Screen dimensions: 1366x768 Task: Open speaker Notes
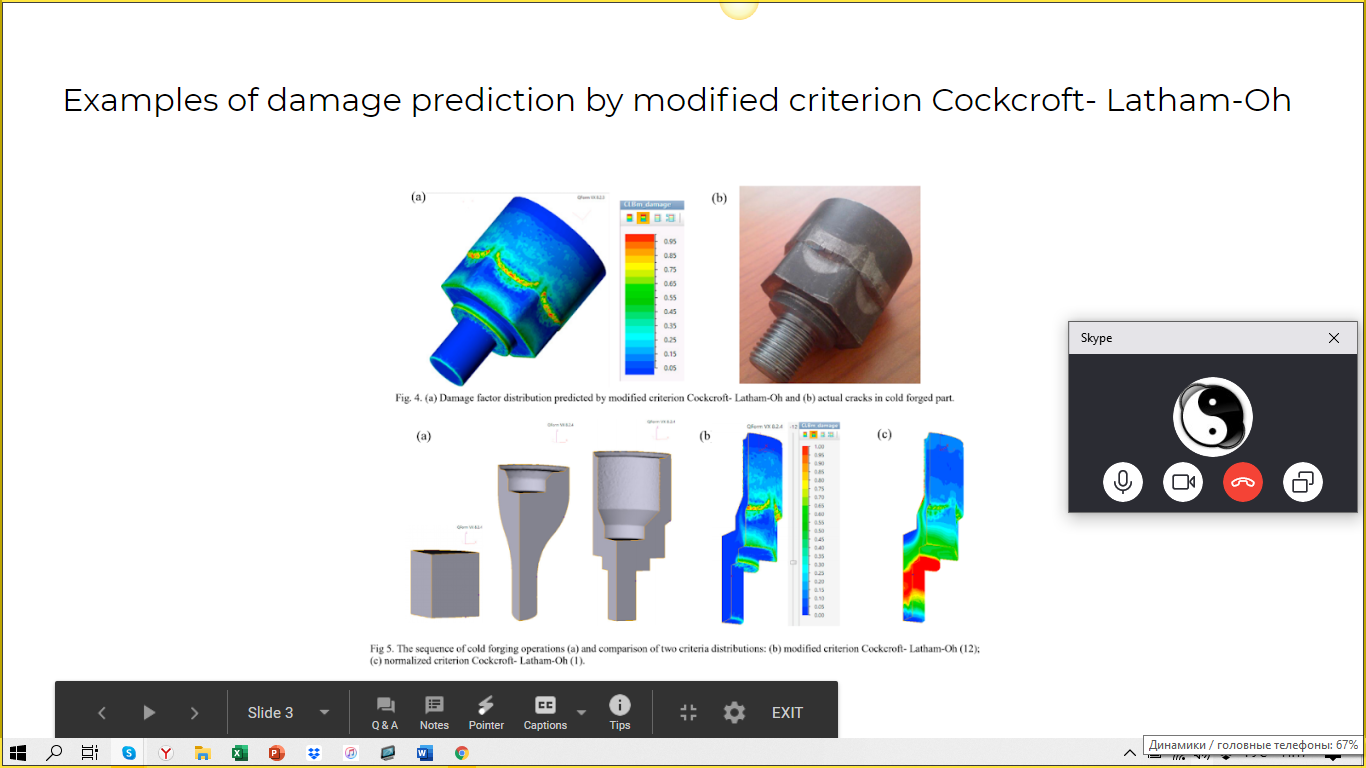coord(434,713)
